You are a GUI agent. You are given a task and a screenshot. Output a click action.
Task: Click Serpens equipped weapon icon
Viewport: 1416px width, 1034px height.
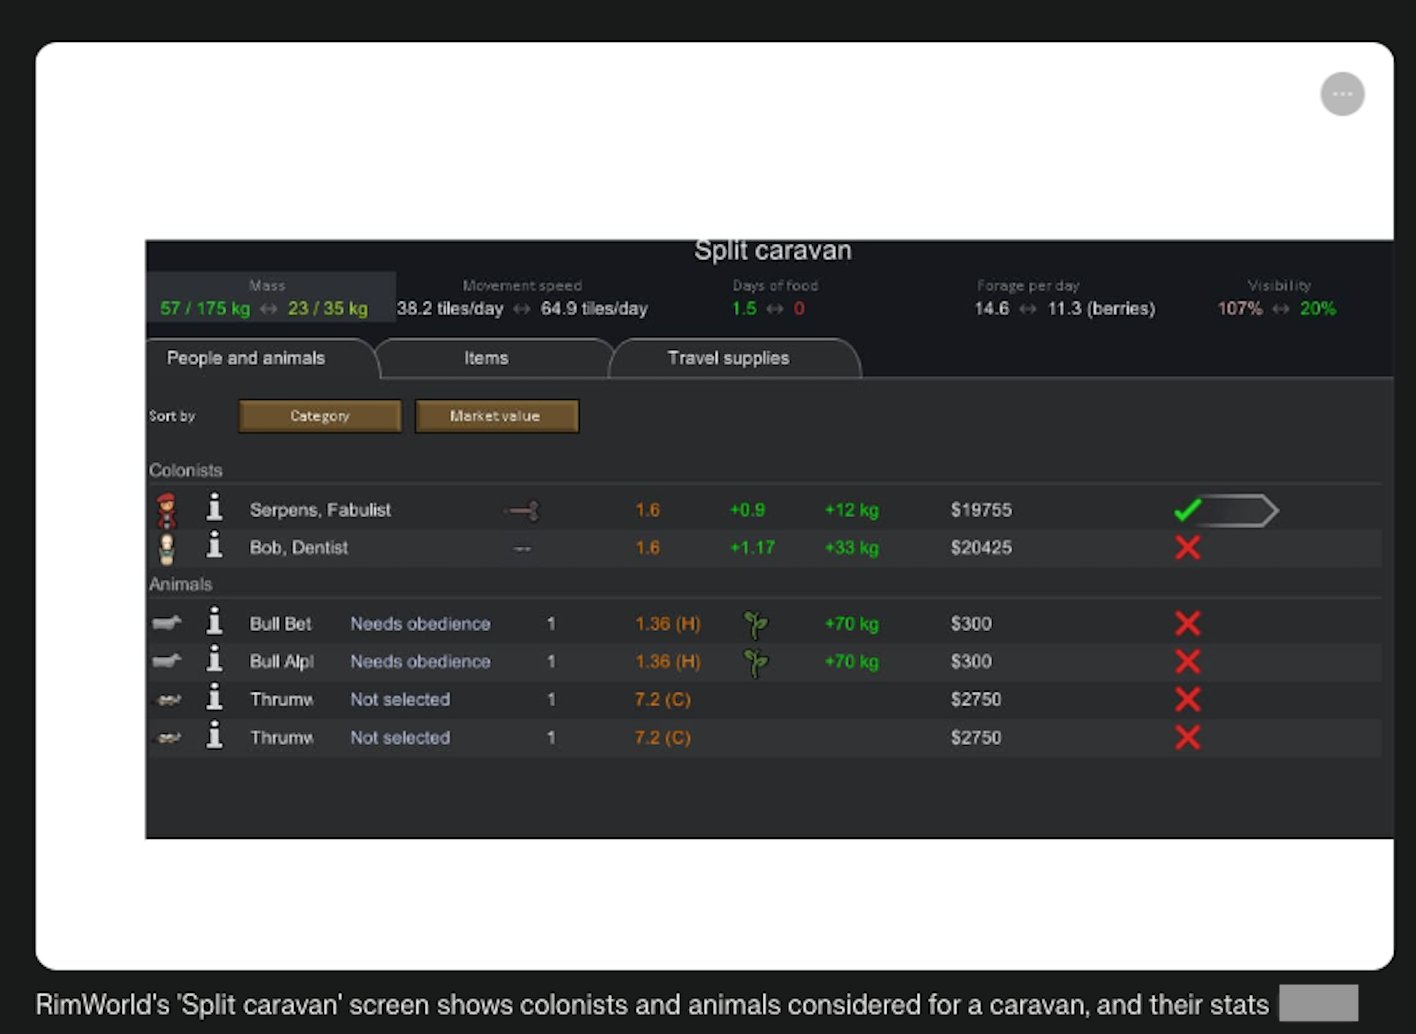[522, 511]
